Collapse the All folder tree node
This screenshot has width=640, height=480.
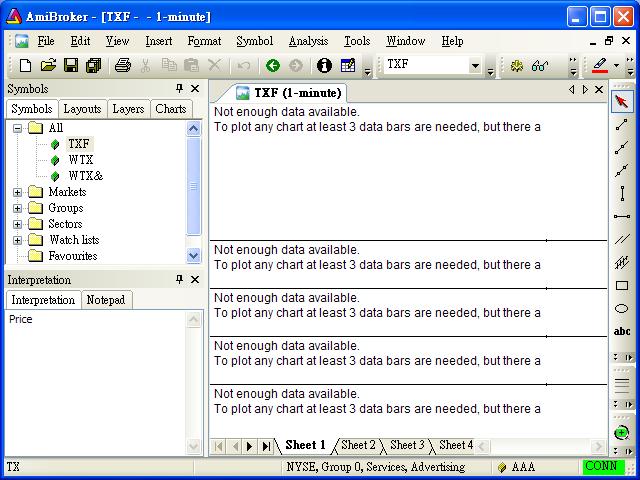(18, 128)
